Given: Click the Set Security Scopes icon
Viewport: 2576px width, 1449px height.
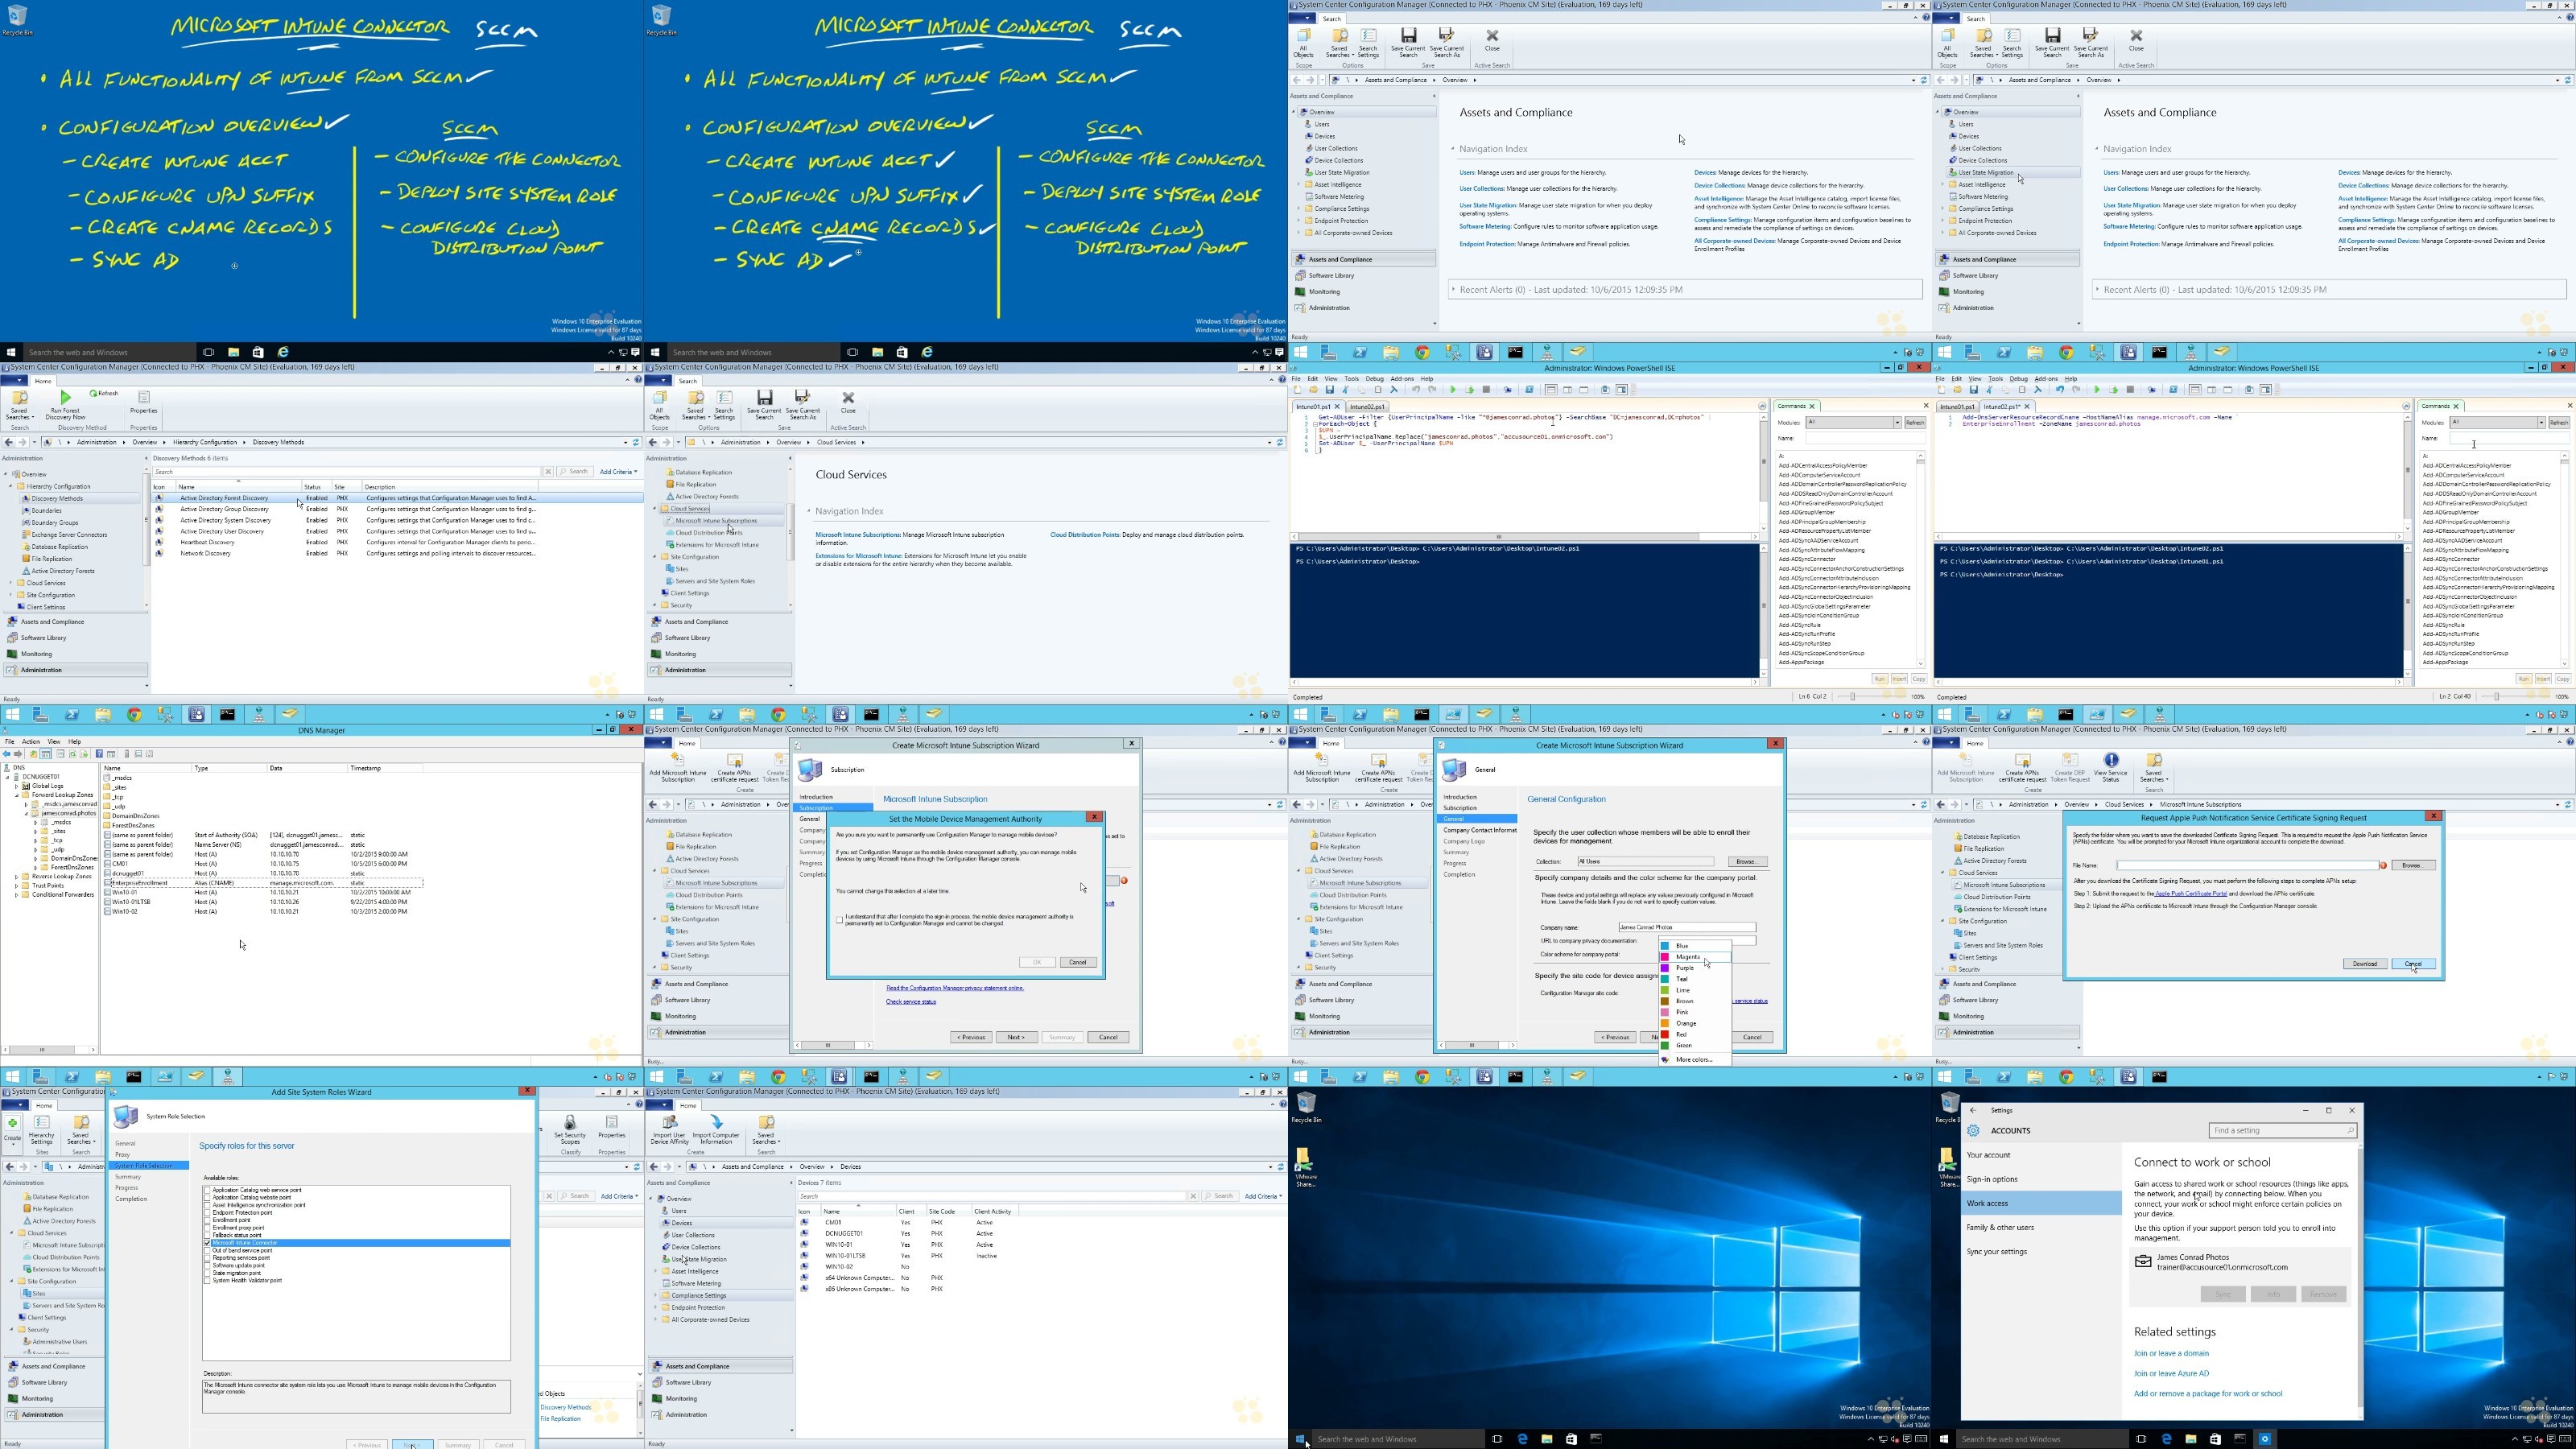Looking at the screenshot, I should 570,1124.
